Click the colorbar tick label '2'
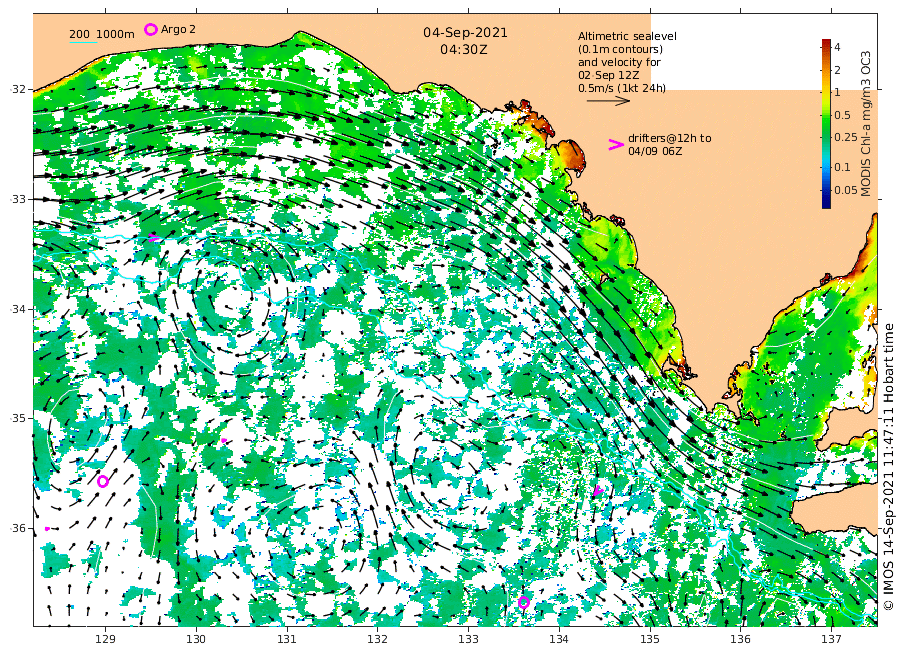 coord(837,70)
